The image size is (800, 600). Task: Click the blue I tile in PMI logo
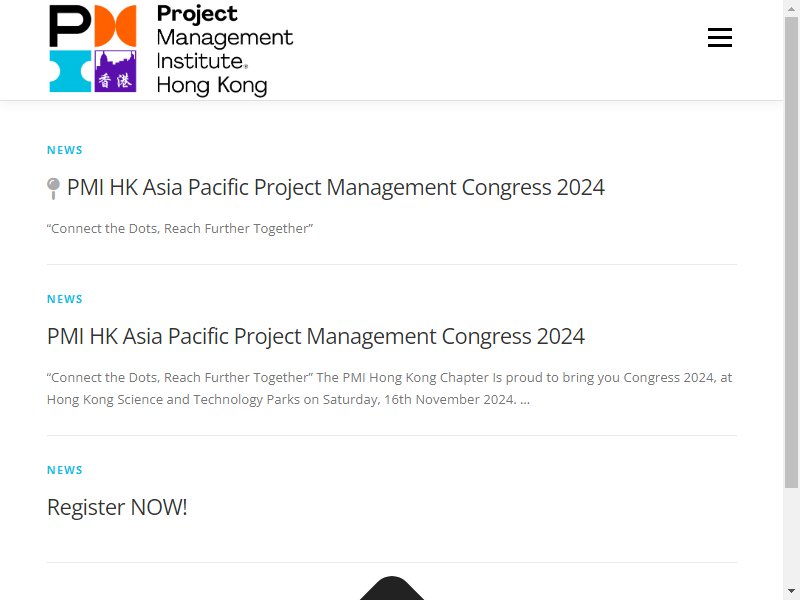click(x=70, y=71)
